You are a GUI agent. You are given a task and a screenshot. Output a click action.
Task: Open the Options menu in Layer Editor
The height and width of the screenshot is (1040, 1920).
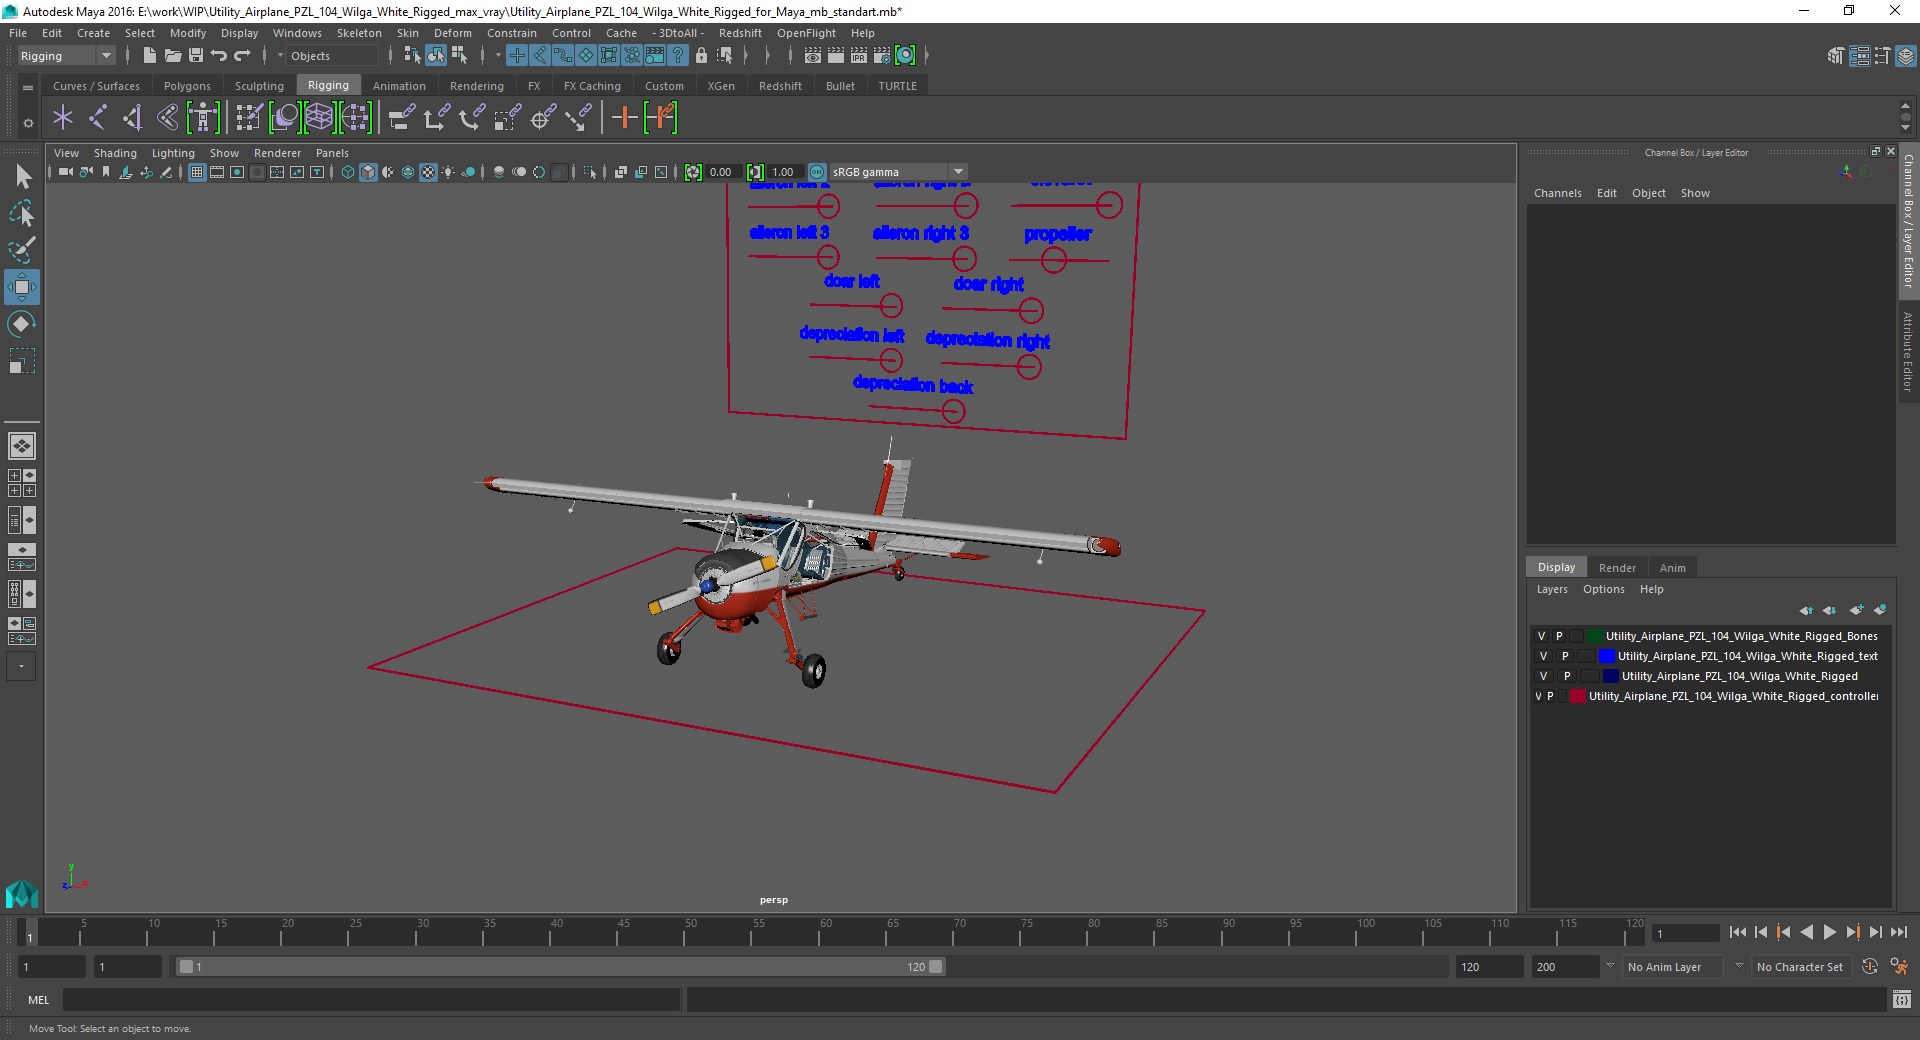click(x=1603, y=589)
